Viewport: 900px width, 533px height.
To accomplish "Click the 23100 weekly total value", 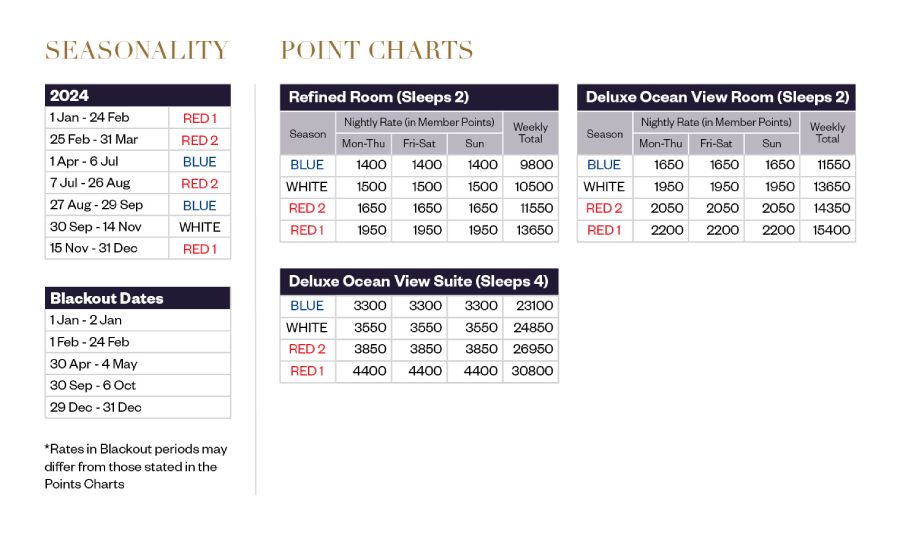I will point(530,306).
